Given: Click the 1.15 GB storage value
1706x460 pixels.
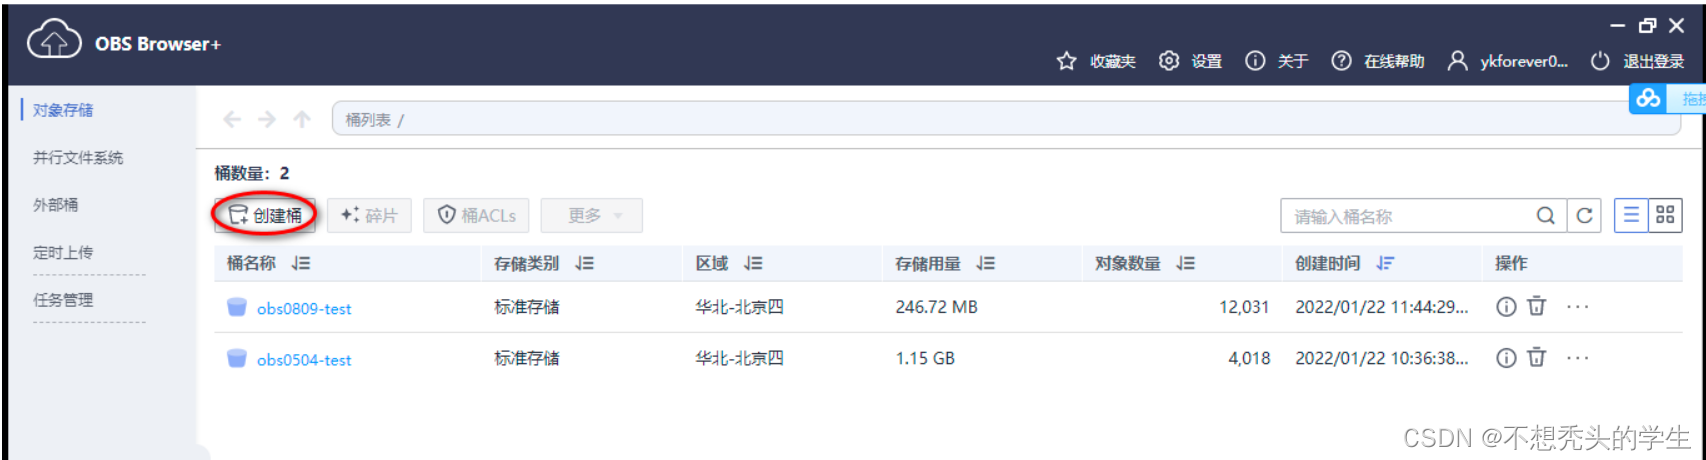Looking at the screenshot, I should (x=925, y=358).
